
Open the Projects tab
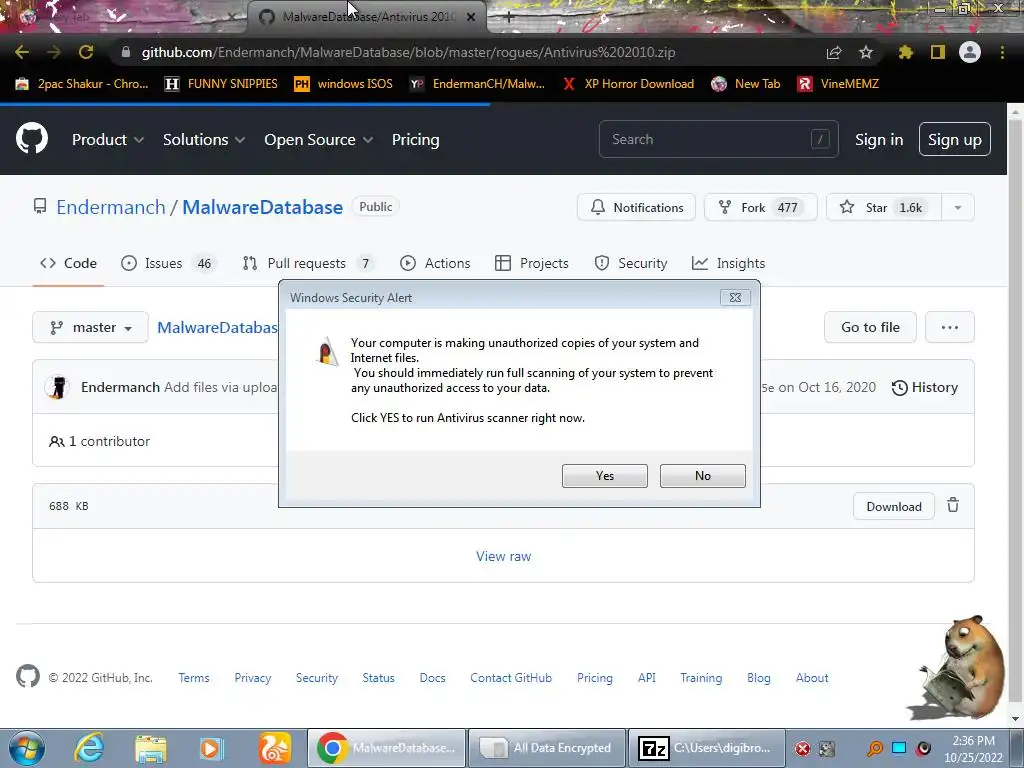pos(532,263)
